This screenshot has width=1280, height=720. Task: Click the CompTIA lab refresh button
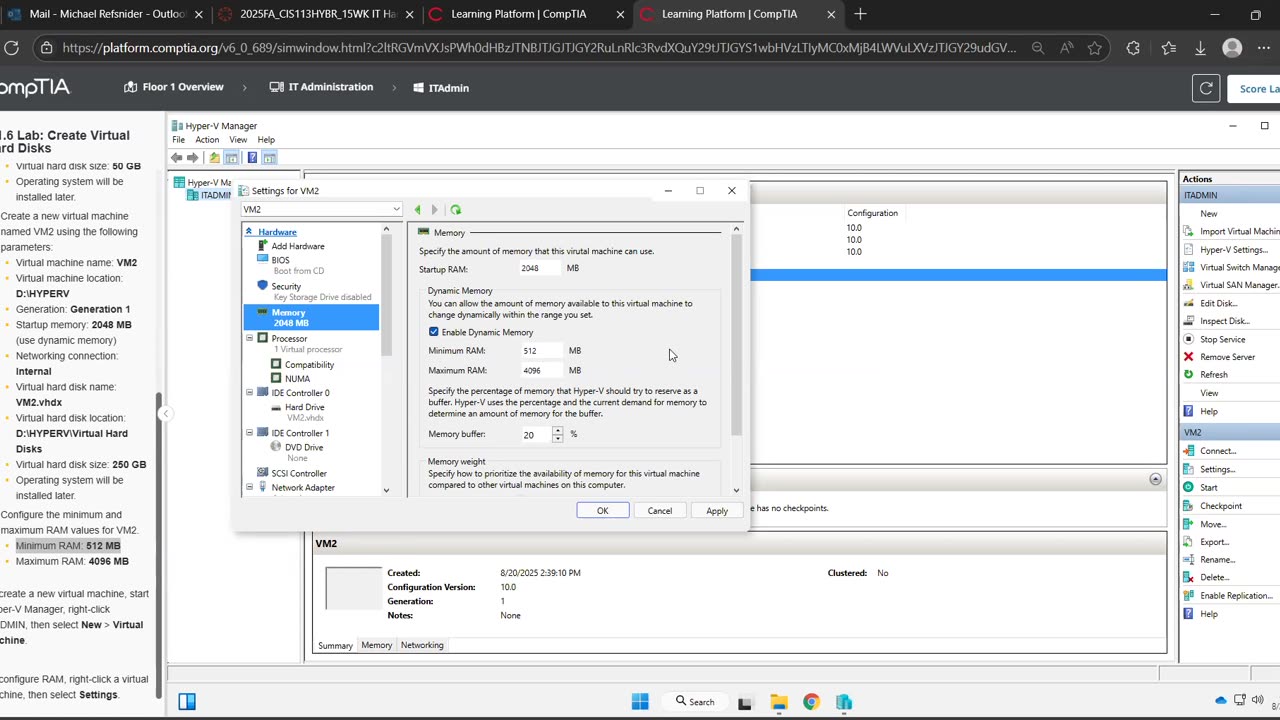[1206, 88]
